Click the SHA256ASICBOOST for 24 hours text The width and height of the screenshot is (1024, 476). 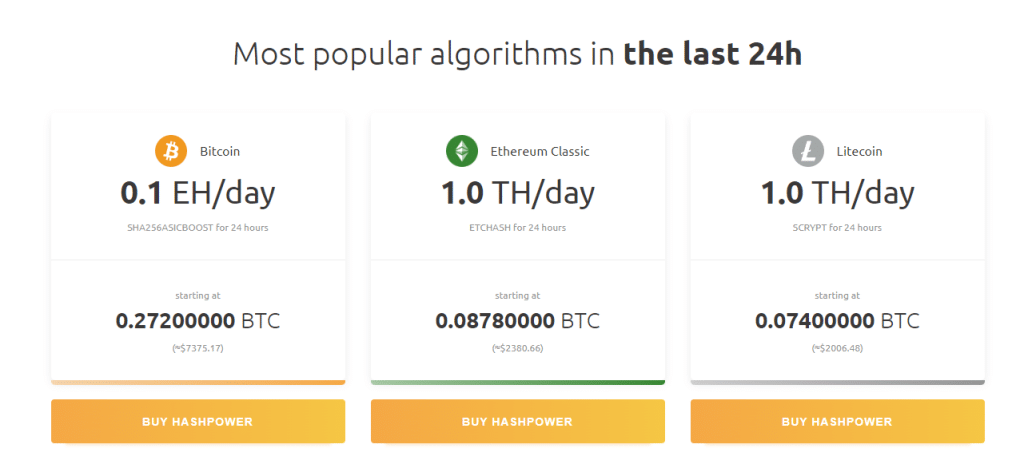pyautogui.click(x=197, y=227)
